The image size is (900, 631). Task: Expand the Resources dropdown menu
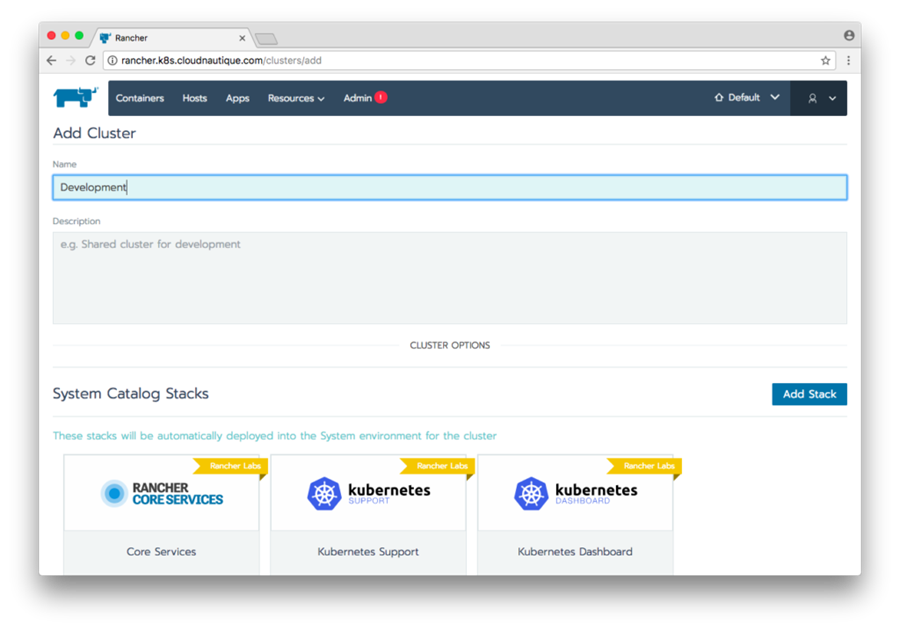296,98
